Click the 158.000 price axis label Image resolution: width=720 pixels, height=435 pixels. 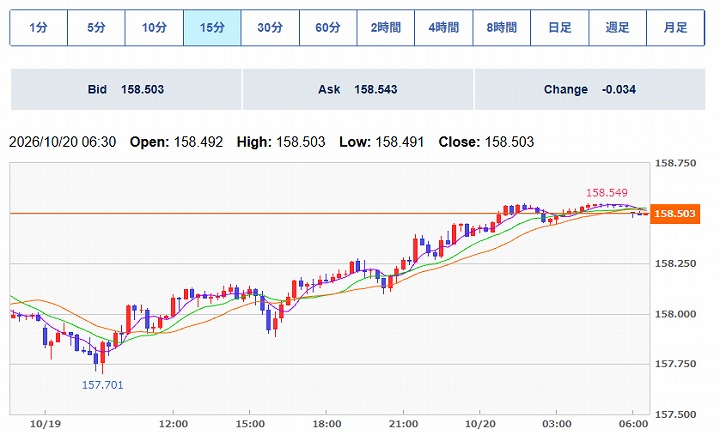point(675,314)
